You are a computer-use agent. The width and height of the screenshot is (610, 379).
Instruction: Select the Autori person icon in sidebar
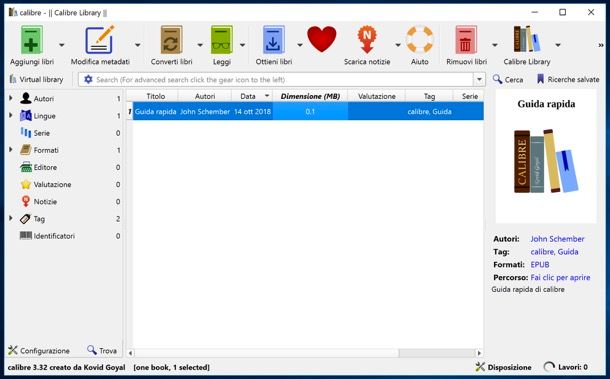(26, 98)
